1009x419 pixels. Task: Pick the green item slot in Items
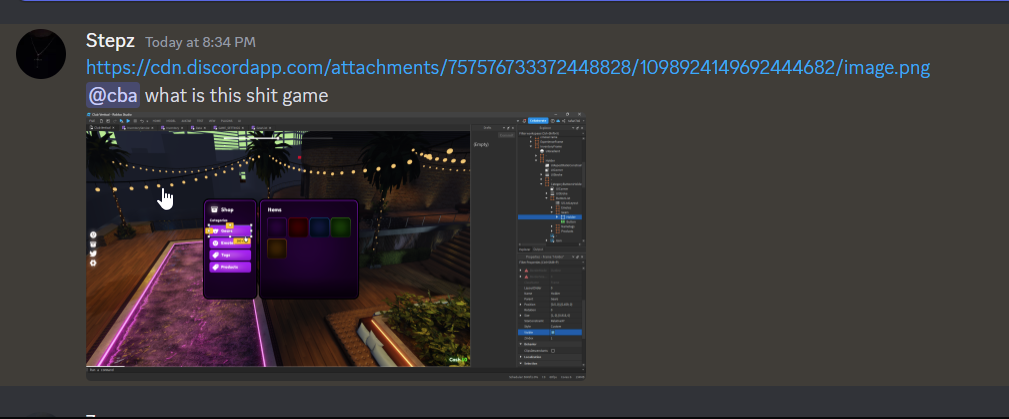point(340,227)
